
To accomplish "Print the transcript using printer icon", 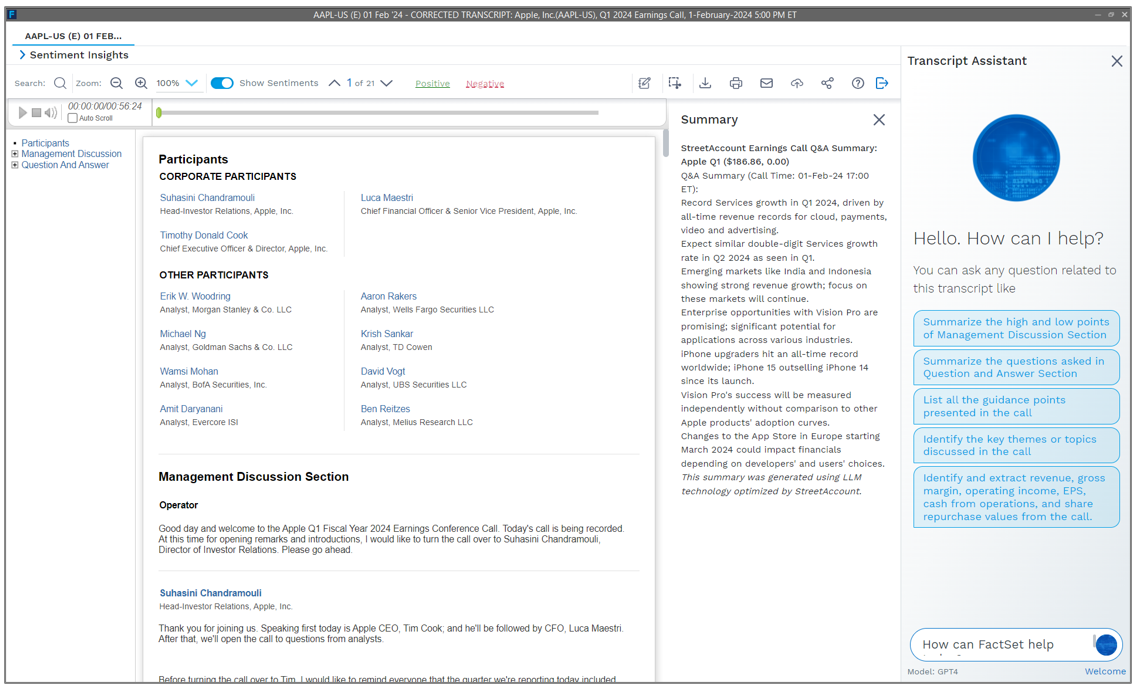I will click(x=736, y=84).
